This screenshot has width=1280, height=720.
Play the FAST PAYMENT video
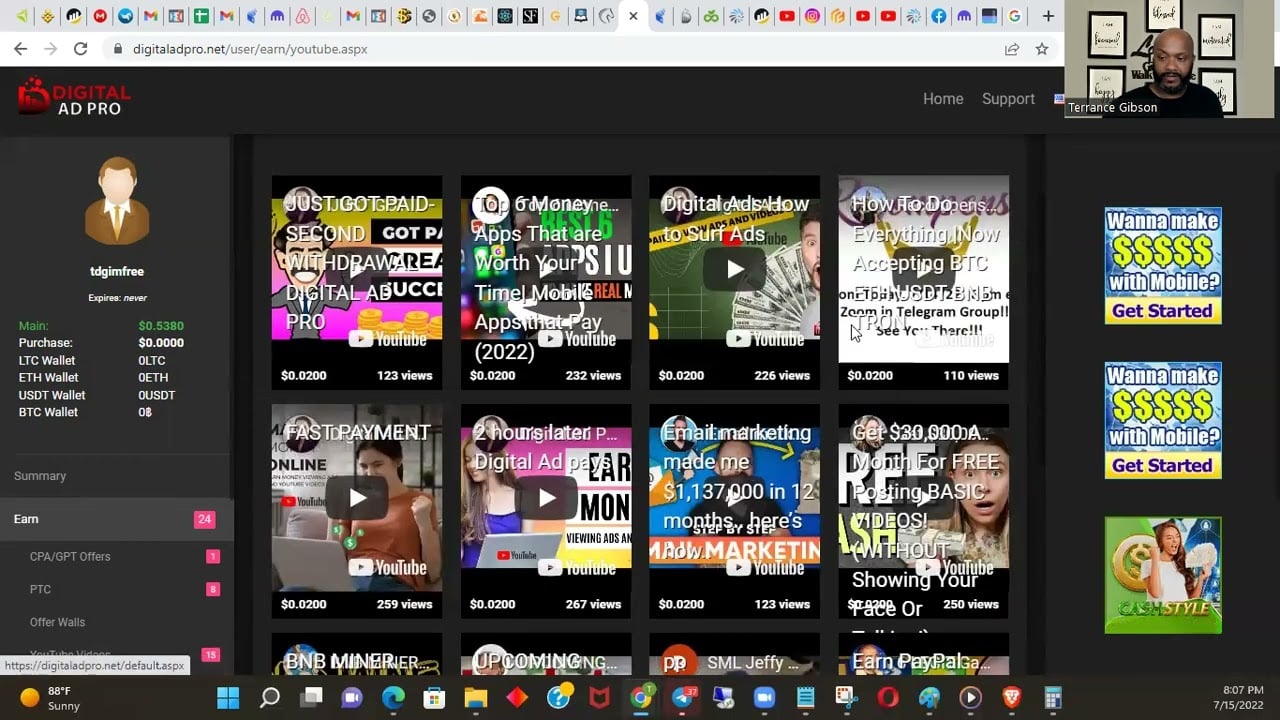[x=357, y=497]
